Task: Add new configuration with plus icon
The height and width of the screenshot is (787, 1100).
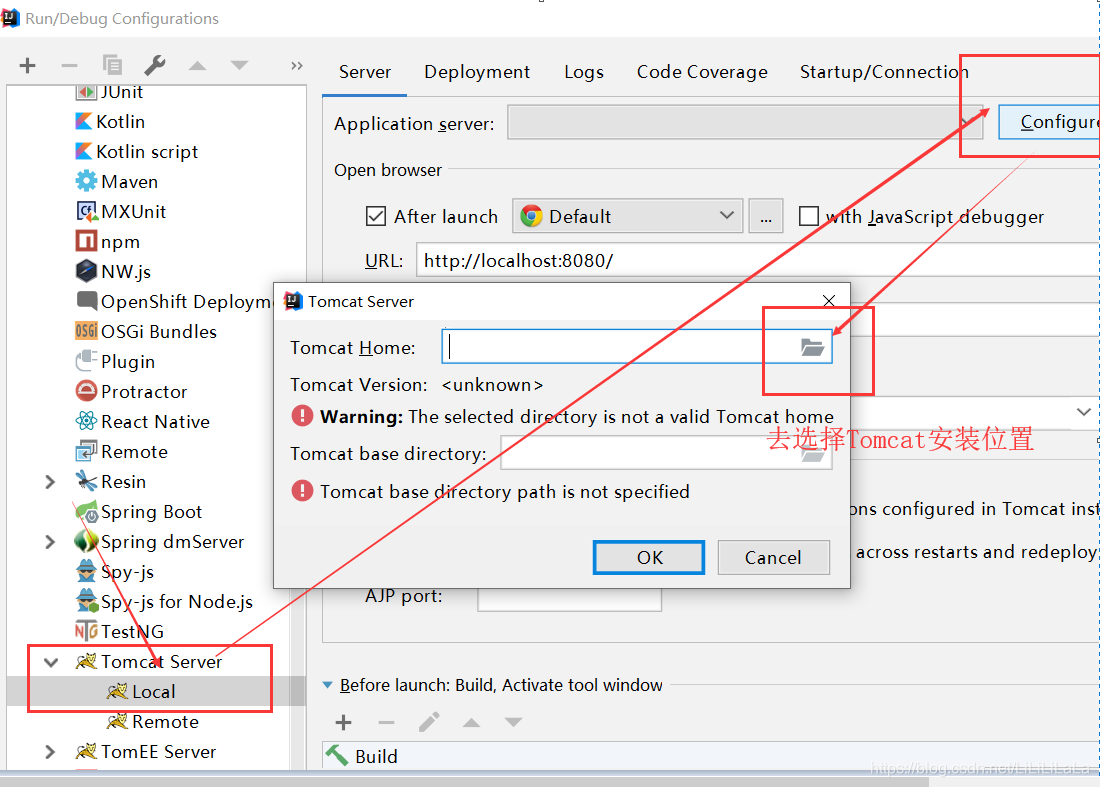Action: [x=27, y=66]
